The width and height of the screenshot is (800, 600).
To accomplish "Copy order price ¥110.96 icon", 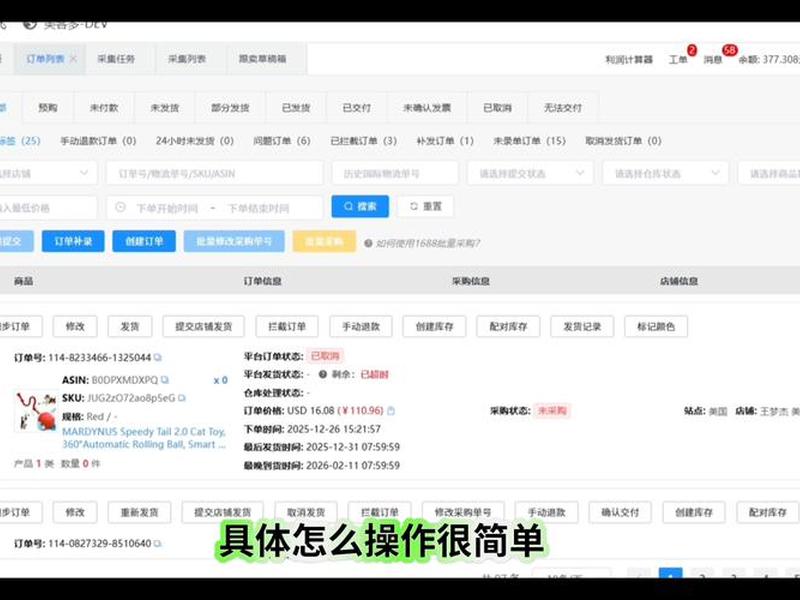I will pyautogui.click(x=391, y=411).
